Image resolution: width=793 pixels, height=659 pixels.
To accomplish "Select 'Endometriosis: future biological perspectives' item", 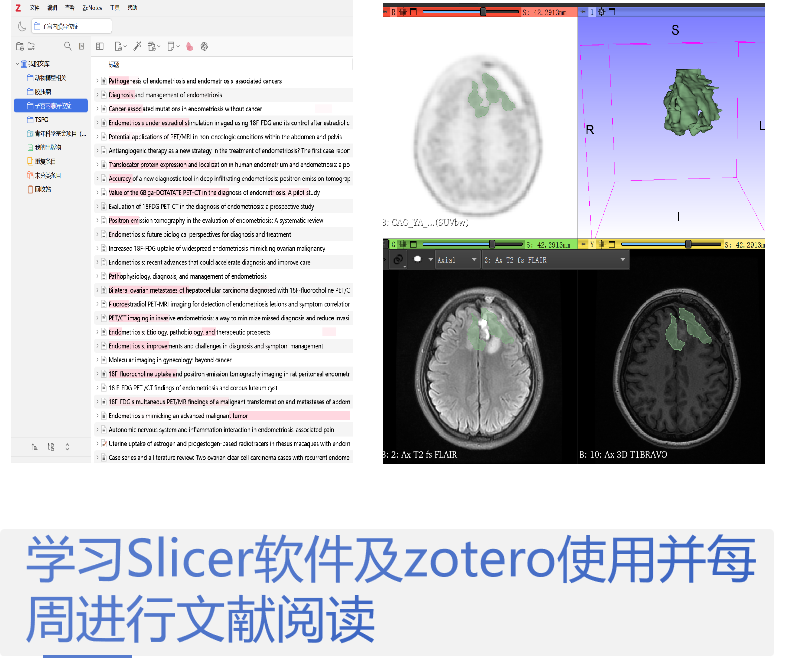I will pyautogui.click(x=223, y=234).
